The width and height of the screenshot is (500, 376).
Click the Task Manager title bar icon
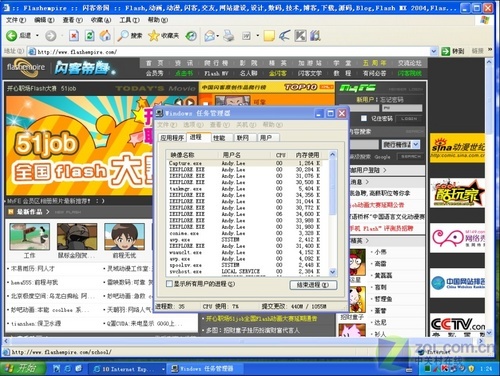[x=160, y=113]
